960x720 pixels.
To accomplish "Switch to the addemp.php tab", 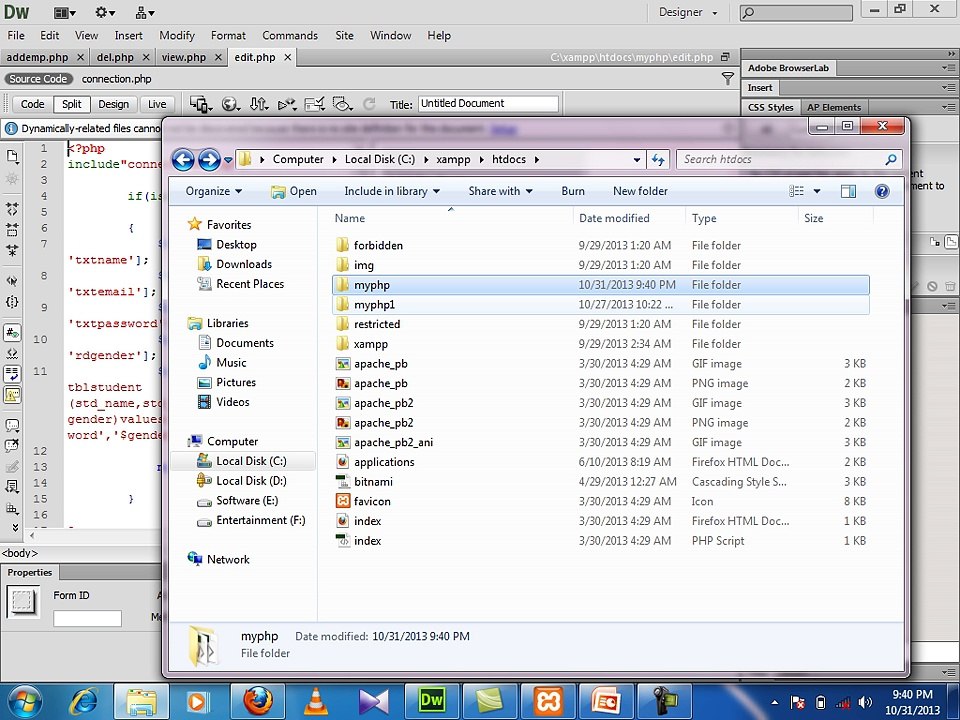I will point(37,58).
